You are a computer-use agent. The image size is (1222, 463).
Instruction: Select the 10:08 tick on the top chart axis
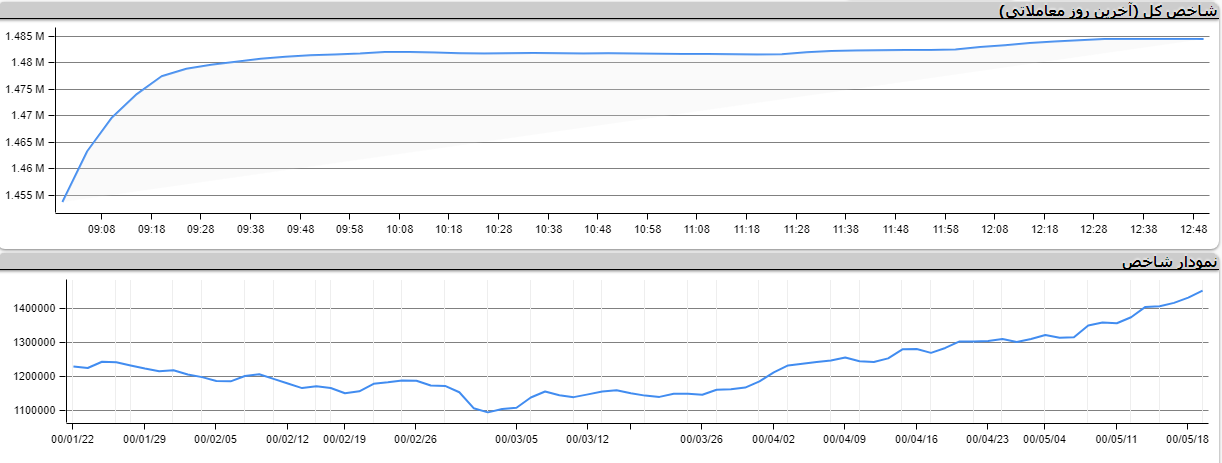(399, 229)
